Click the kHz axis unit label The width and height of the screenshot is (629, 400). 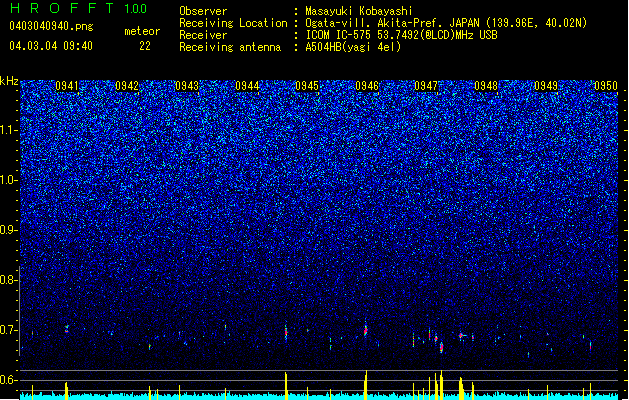tap(9, 81)
